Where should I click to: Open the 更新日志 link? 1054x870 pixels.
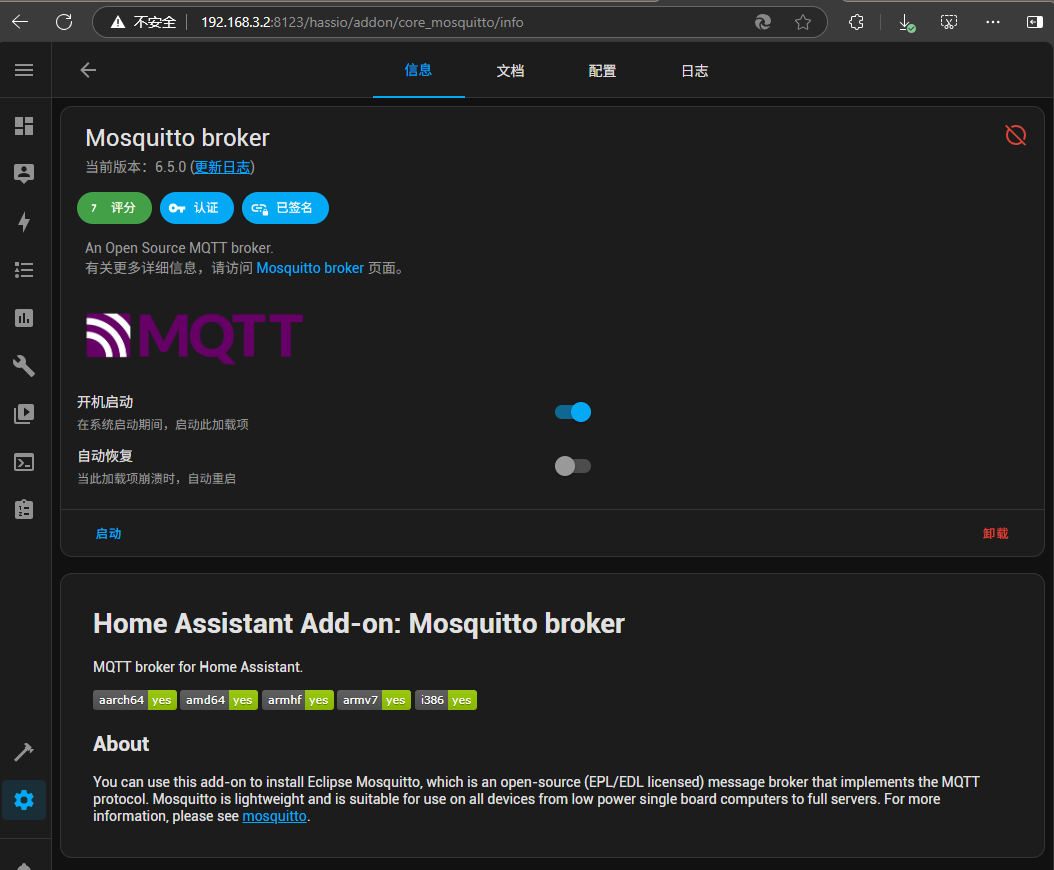pyautogui.click(x=222, y=167)
